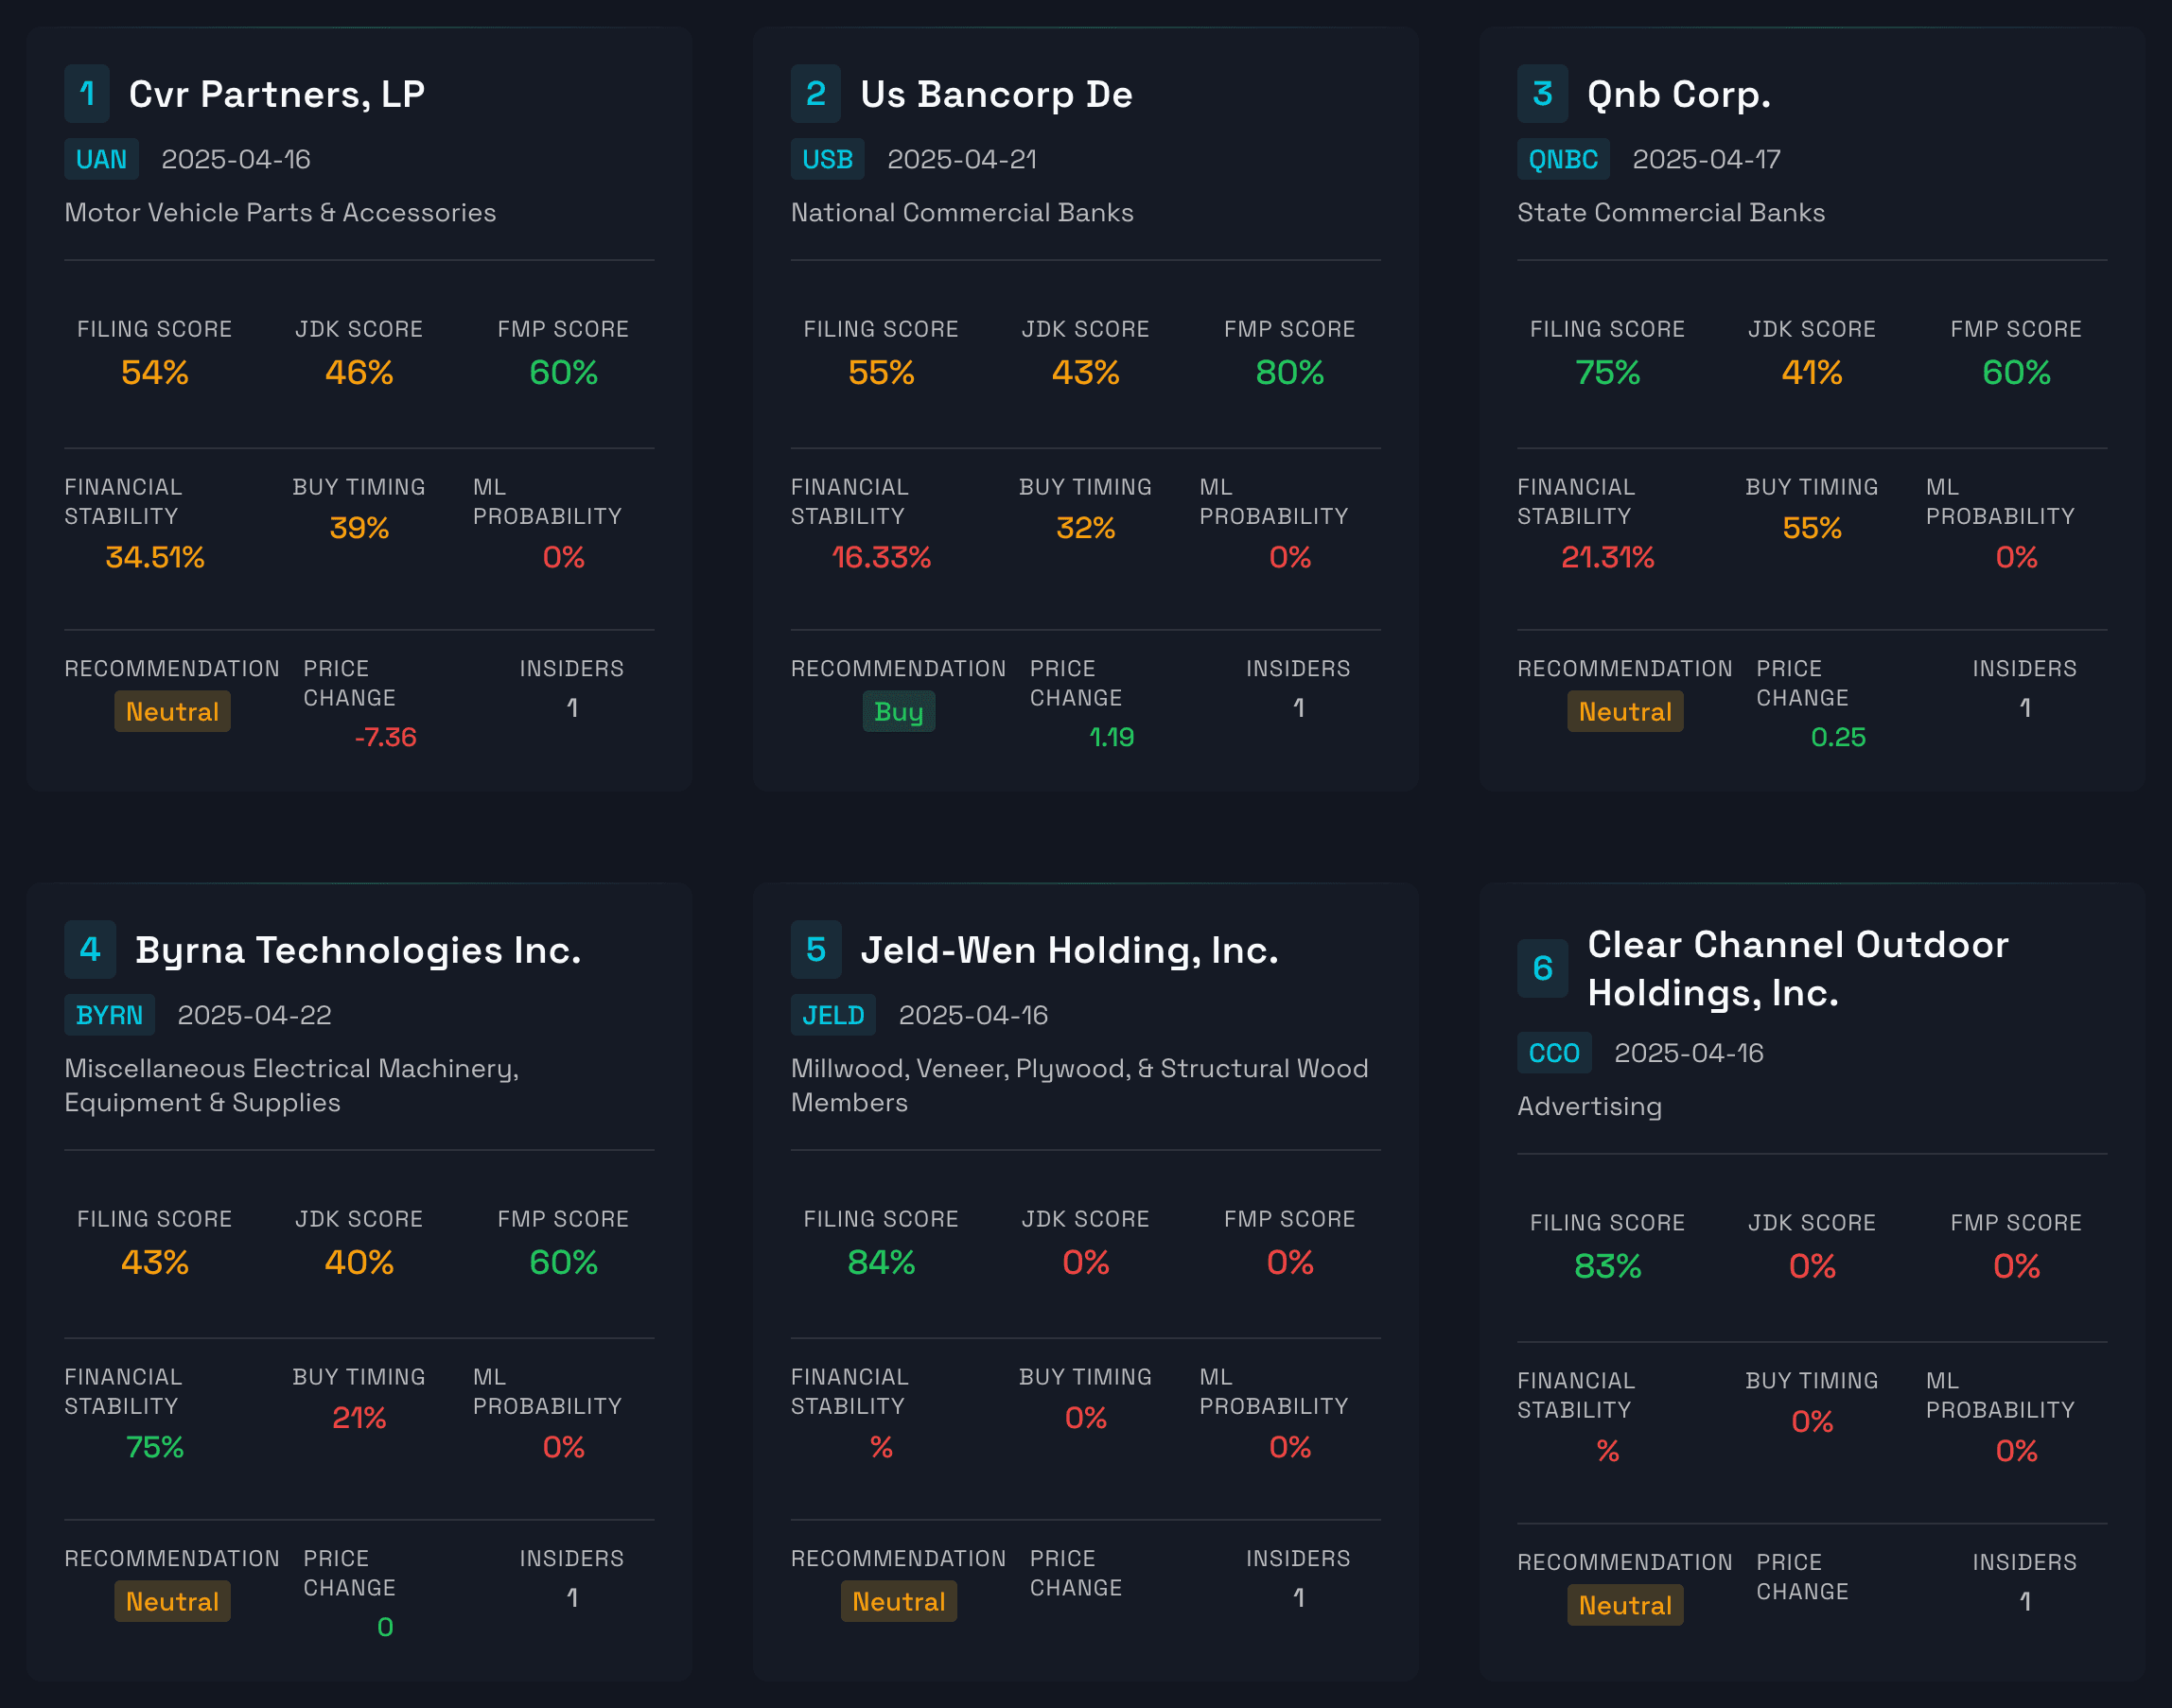Select the USB ticker badge
This screenshot has width=2172, height=1708.
827,159
